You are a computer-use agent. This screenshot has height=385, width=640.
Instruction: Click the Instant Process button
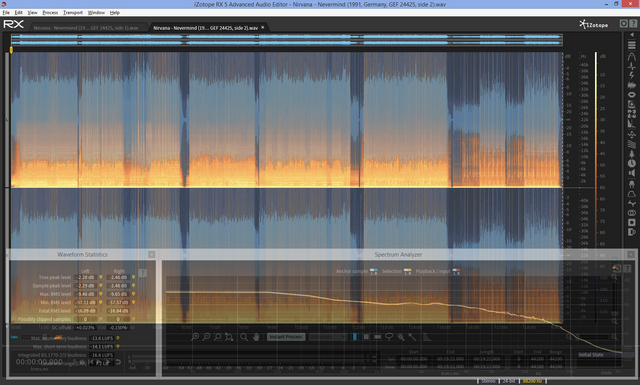pos(285,337)
